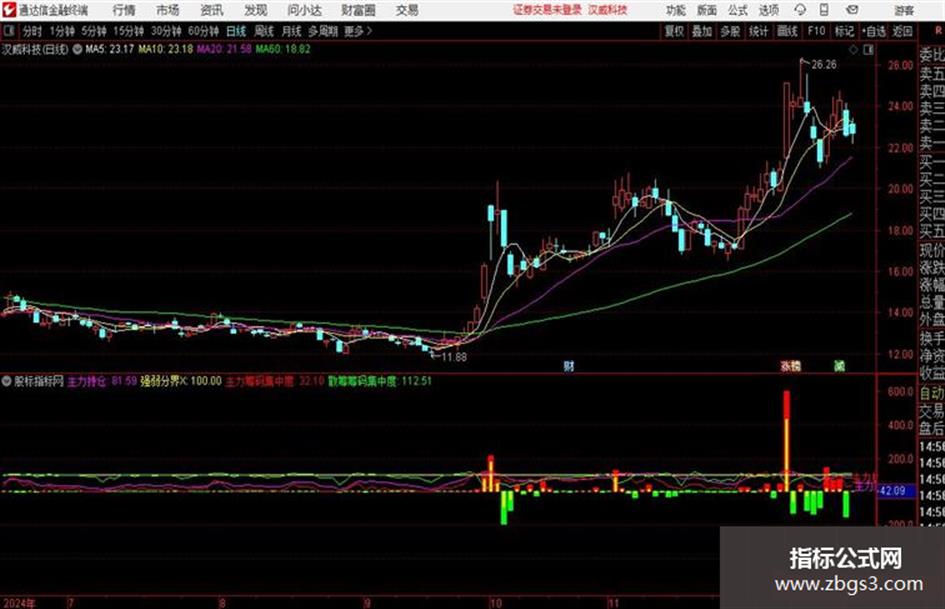Screen dimensions: 945x609
Task: Switch to 15分钟 period tab
Action: [x=129, y=31]
